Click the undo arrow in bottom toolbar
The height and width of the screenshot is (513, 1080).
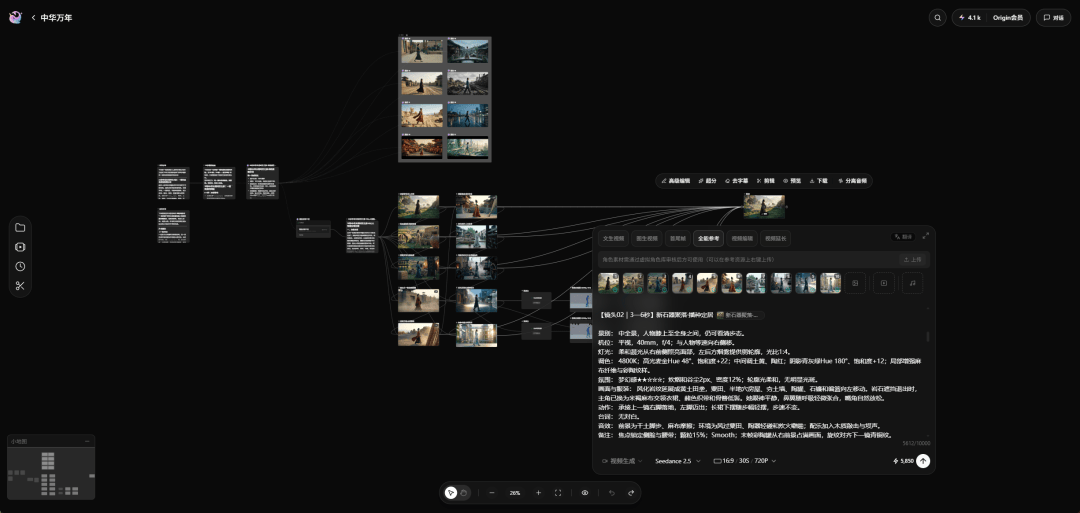(x=612, y=493)
